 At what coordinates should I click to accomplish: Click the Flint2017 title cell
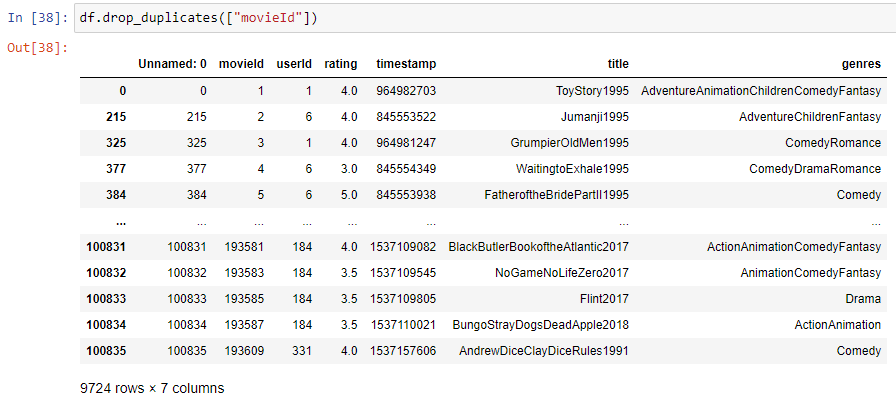click(x=607, y=299)
